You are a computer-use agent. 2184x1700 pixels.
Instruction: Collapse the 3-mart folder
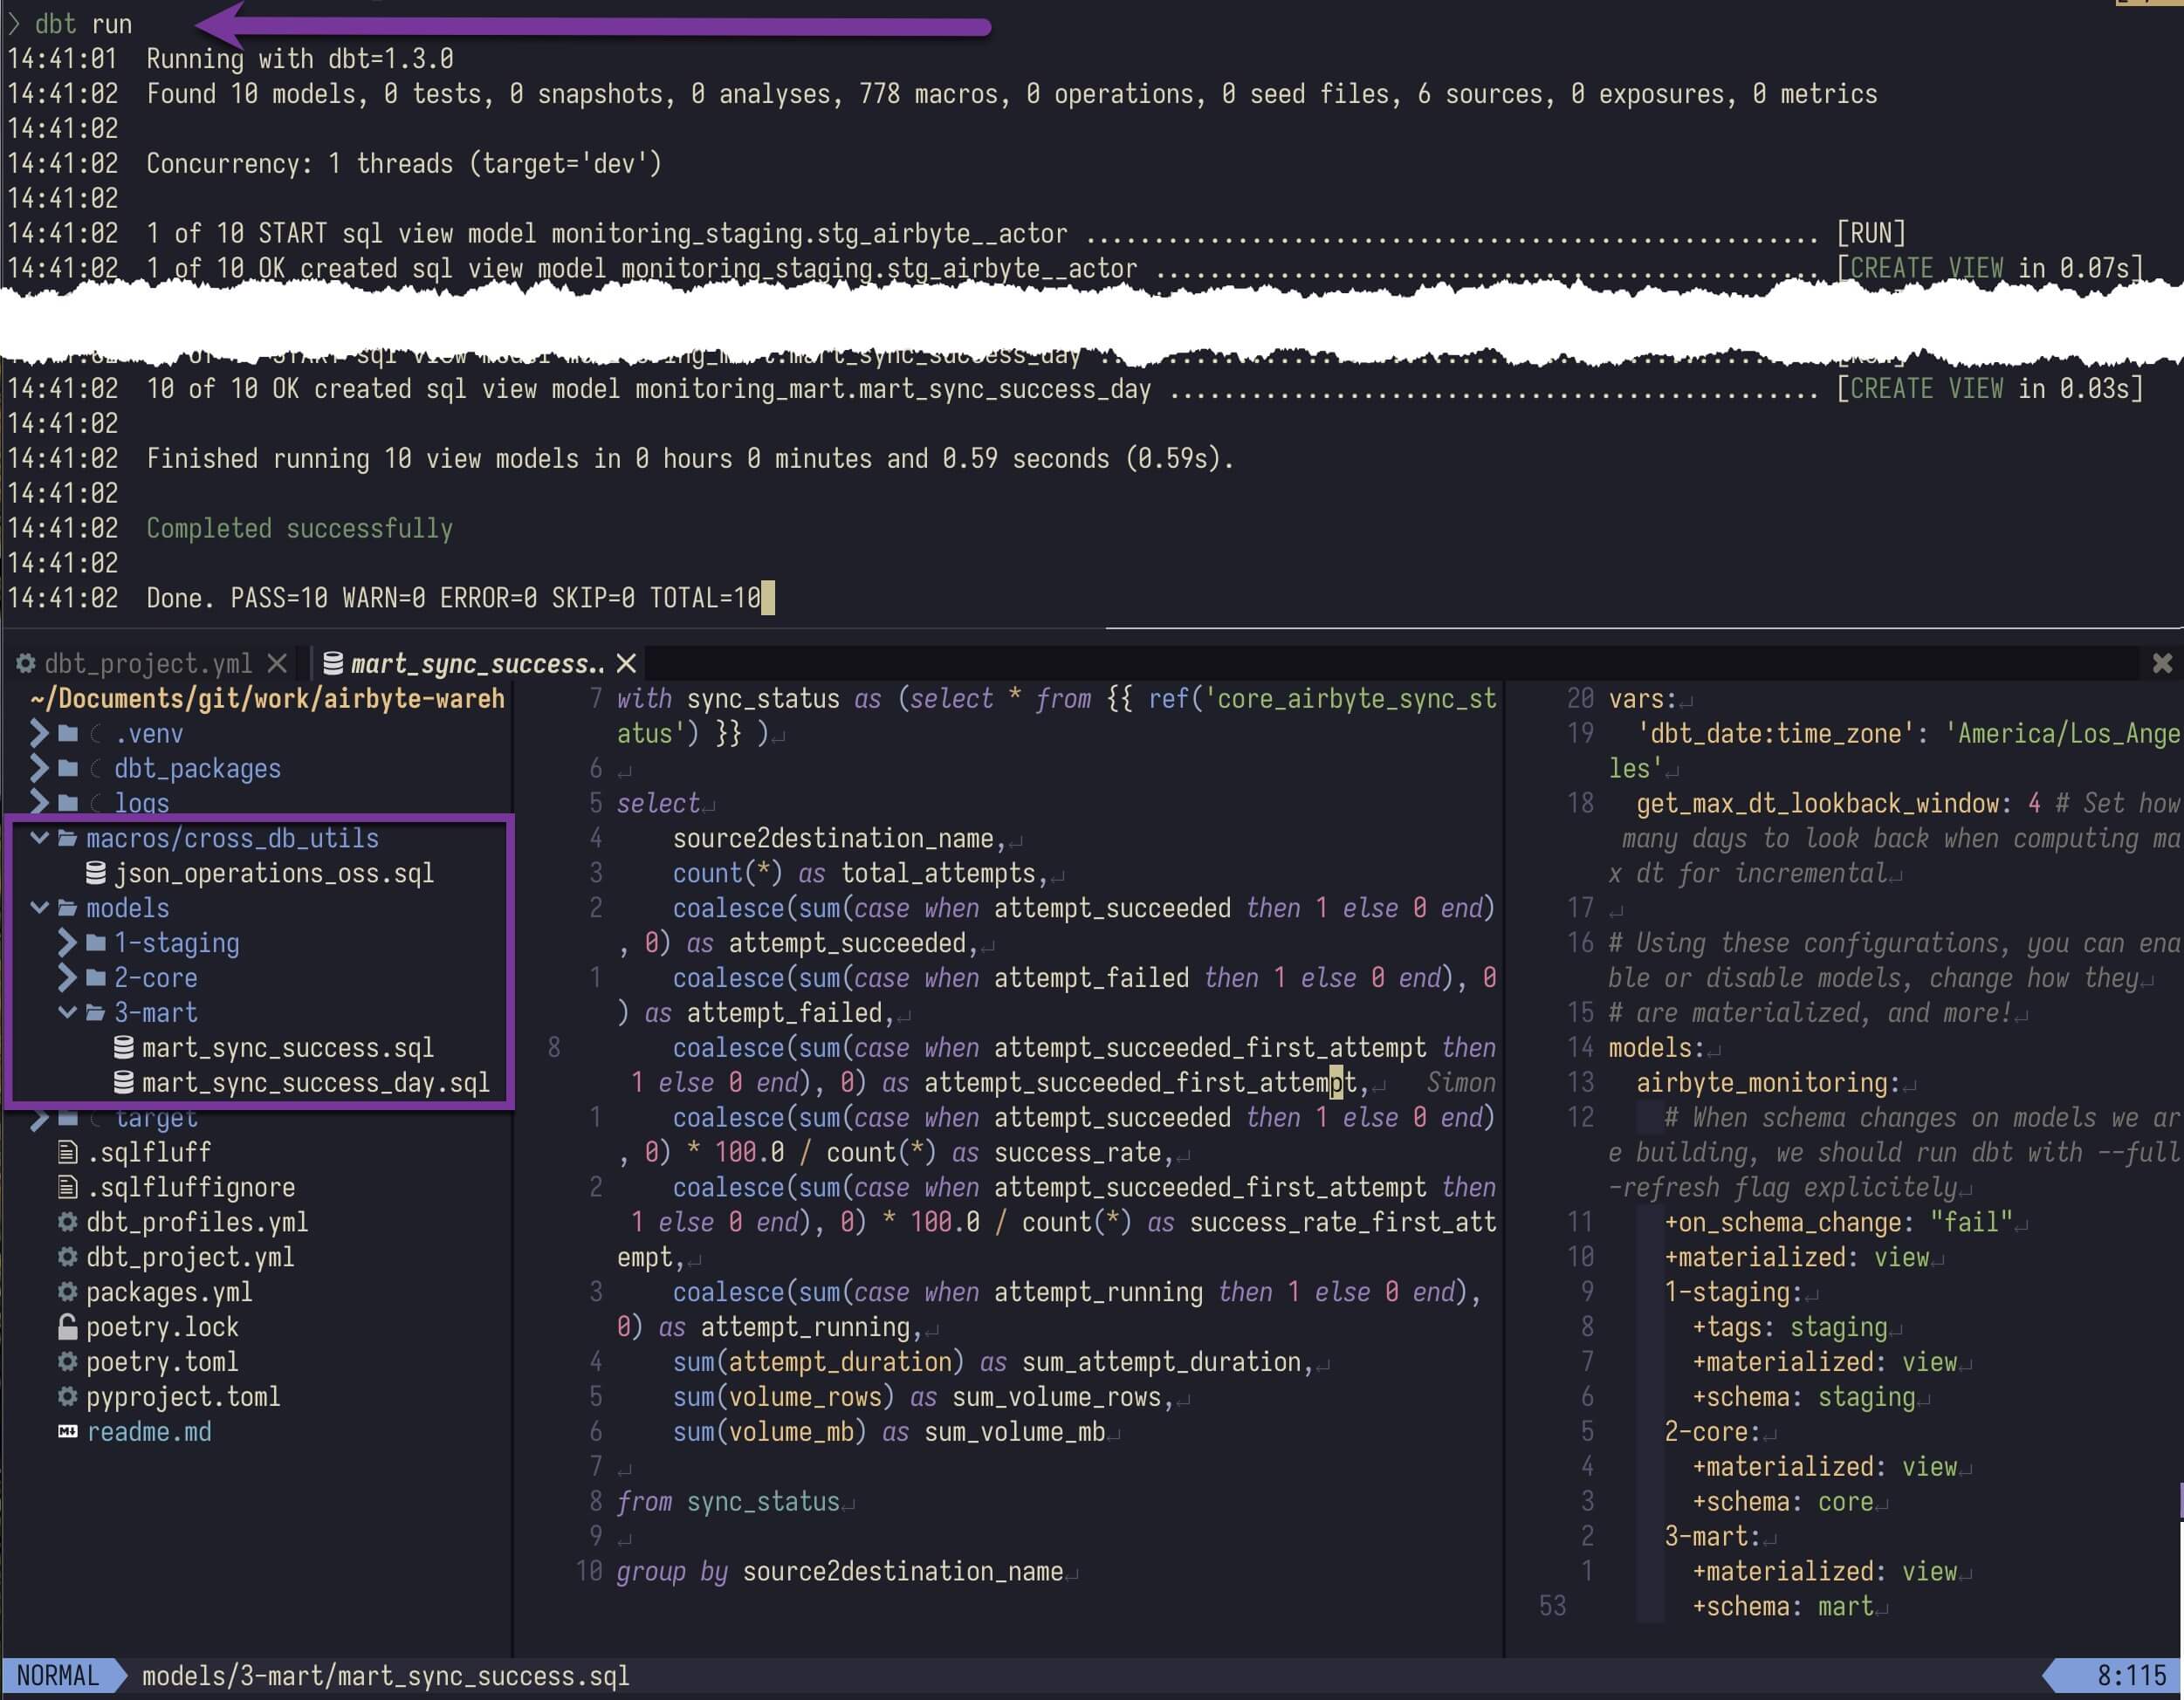pos(67,1012)
